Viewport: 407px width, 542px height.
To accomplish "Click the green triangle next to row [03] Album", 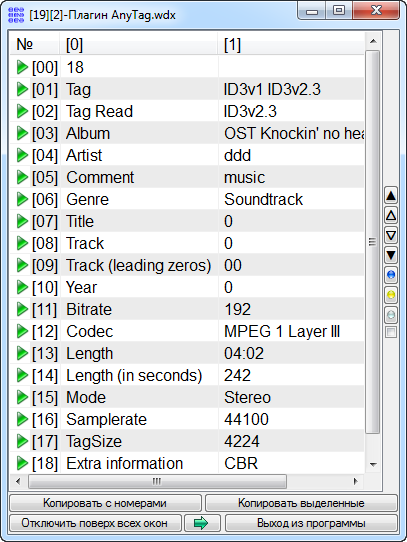I will [22, 133].
